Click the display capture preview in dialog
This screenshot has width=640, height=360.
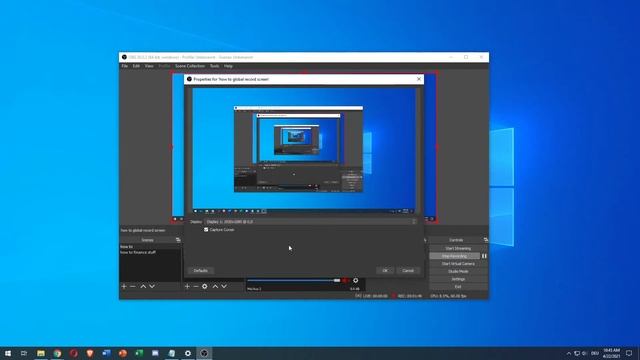304,151
